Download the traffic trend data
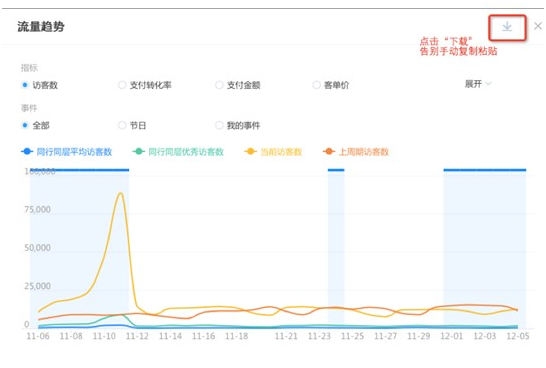 507,27
